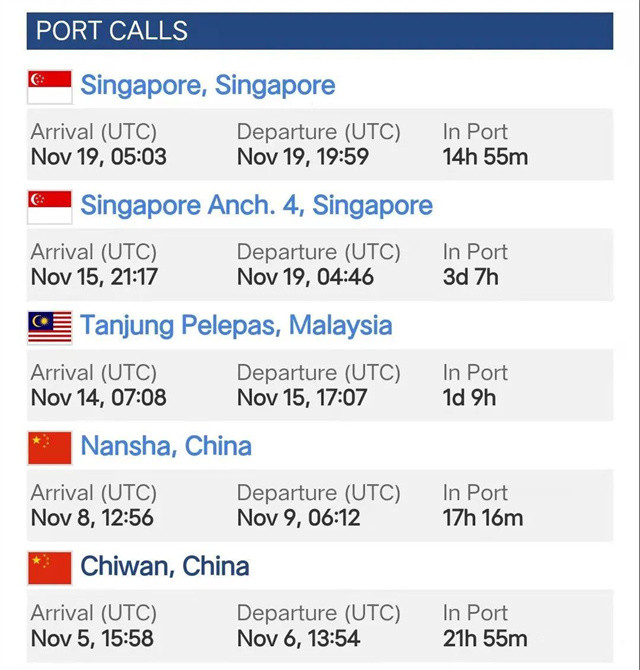Click the Malaysia flag icon

(49, 326)
